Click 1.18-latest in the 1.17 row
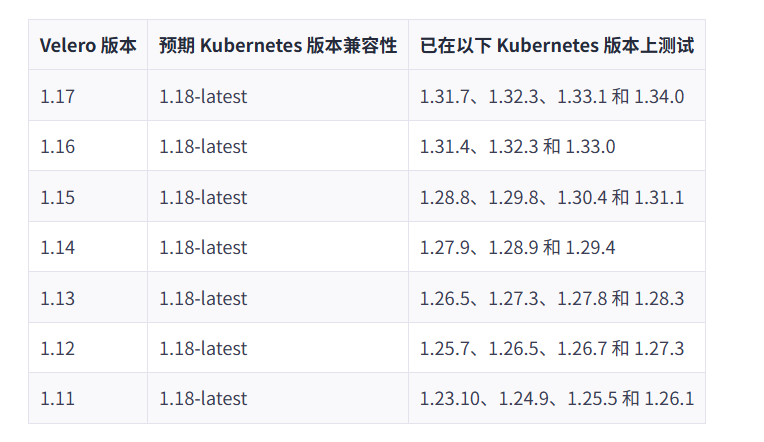 pos(203,96)
